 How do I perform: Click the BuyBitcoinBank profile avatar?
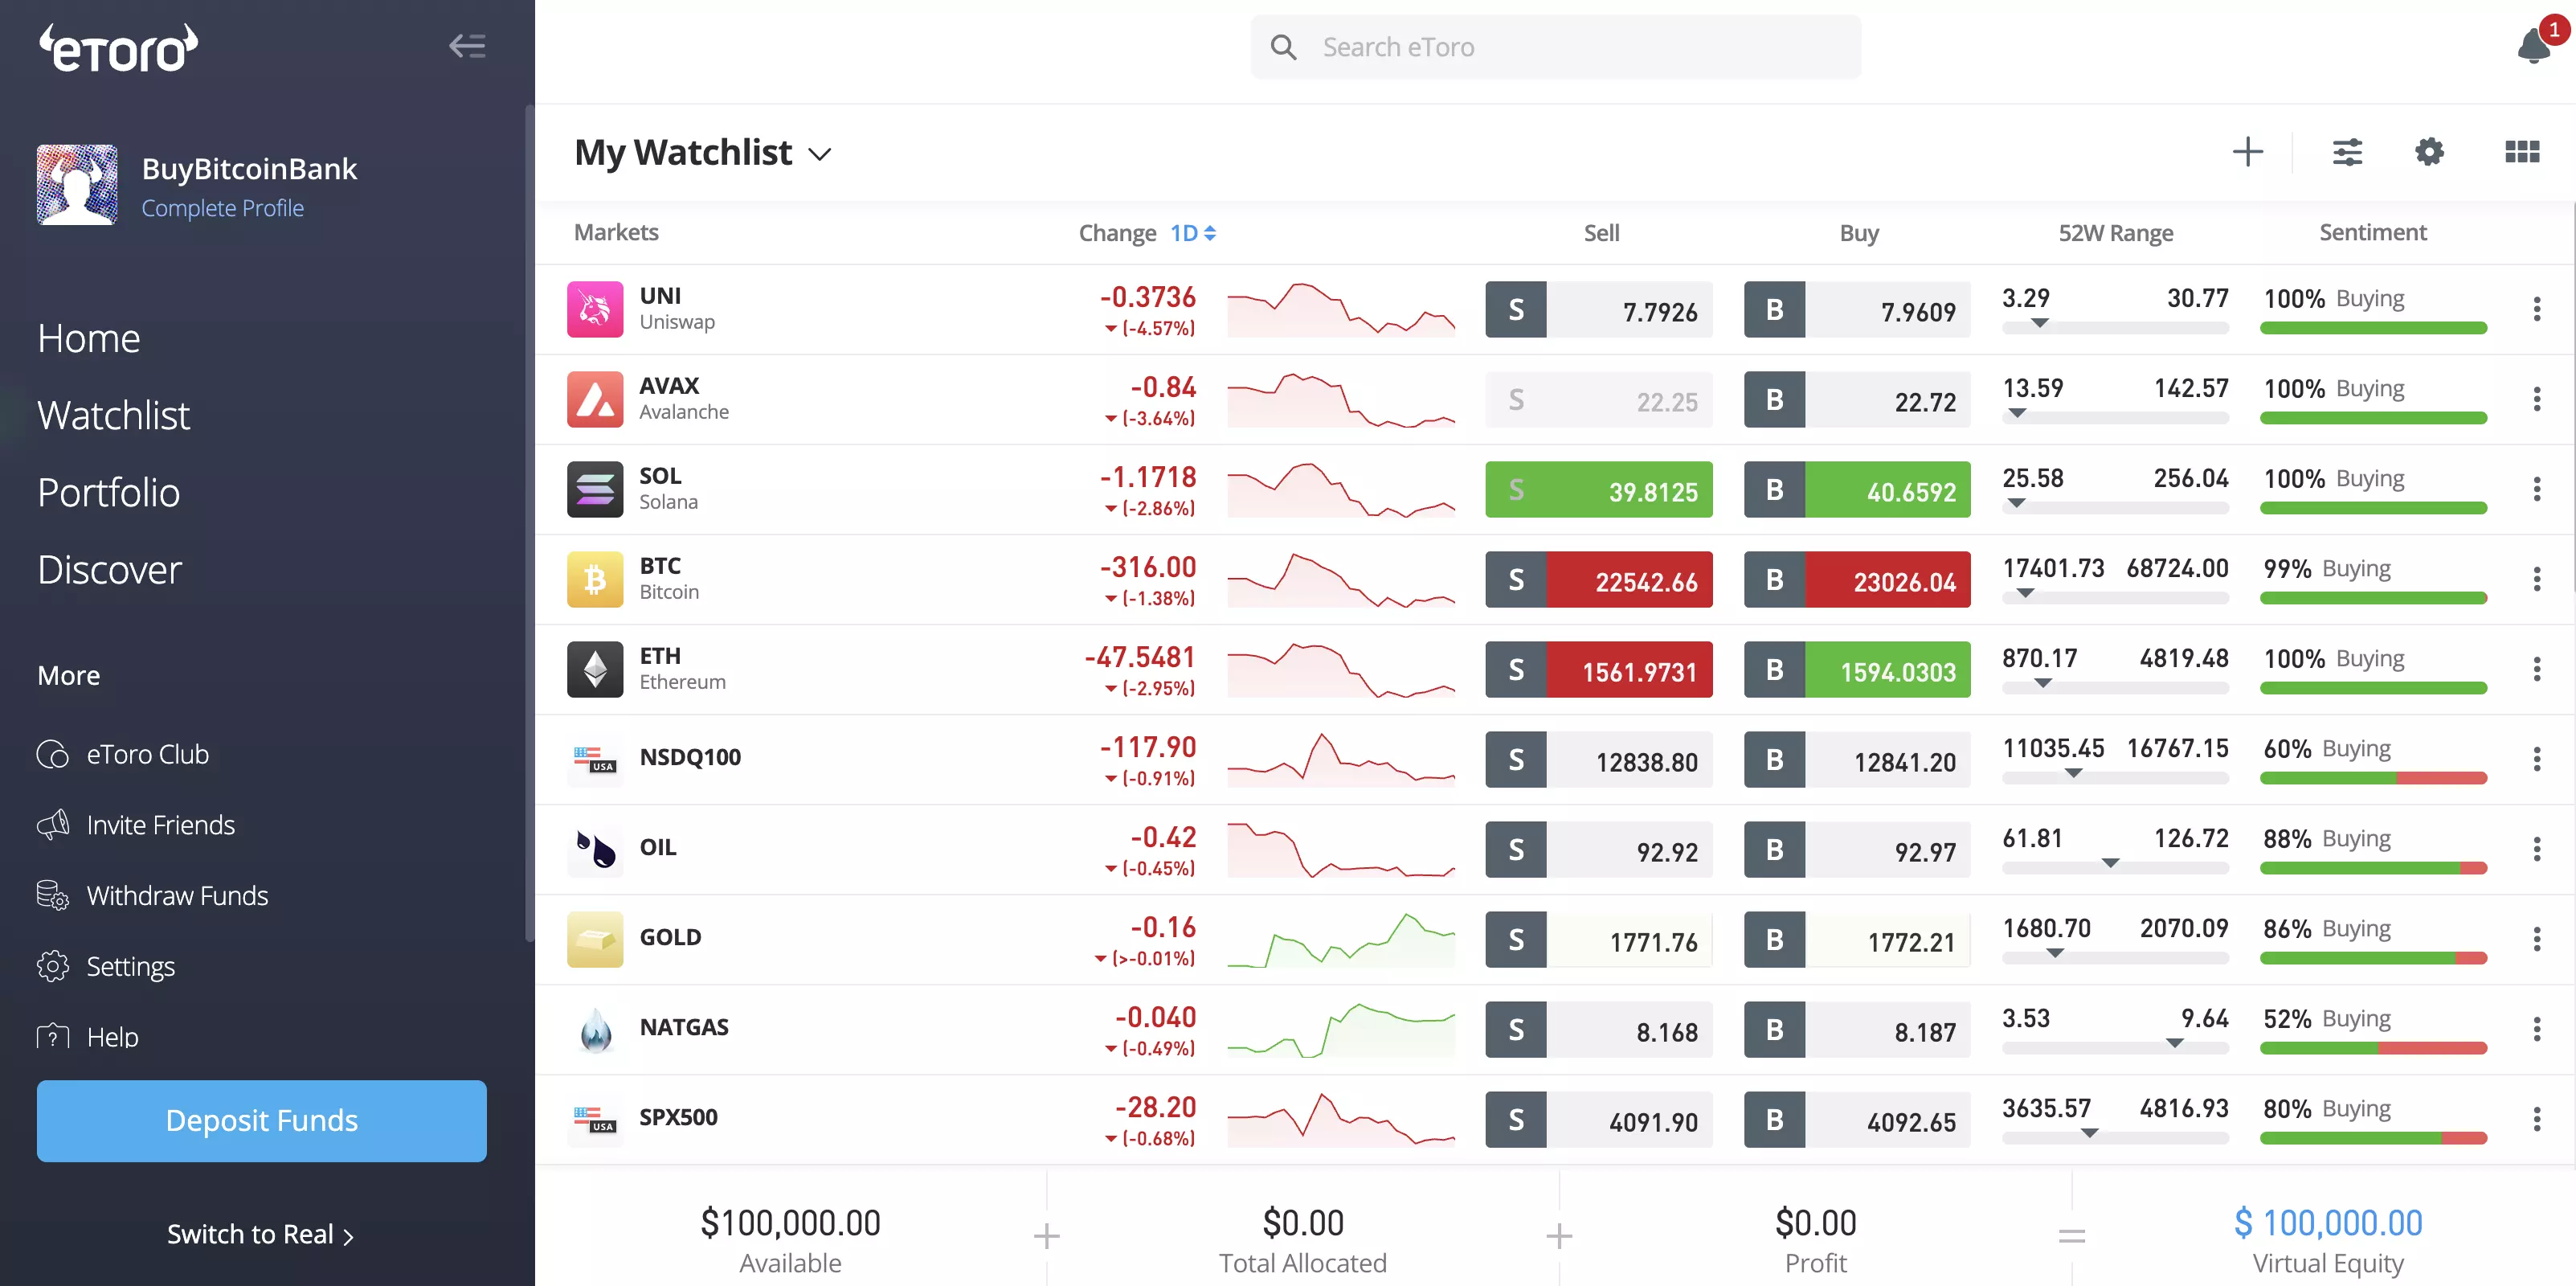coord(77,185)
